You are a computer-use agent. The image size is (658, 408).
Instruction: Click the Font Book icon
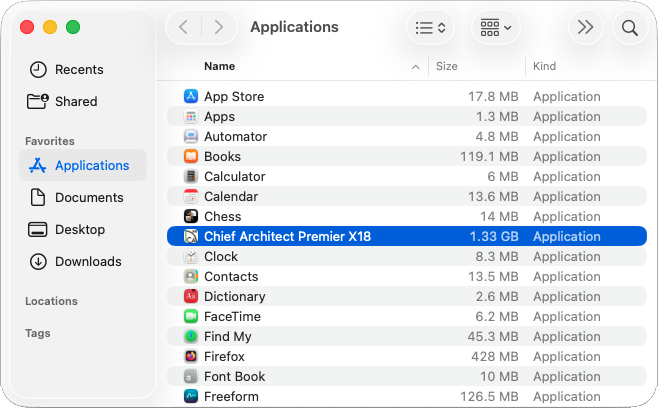point(191,377)
